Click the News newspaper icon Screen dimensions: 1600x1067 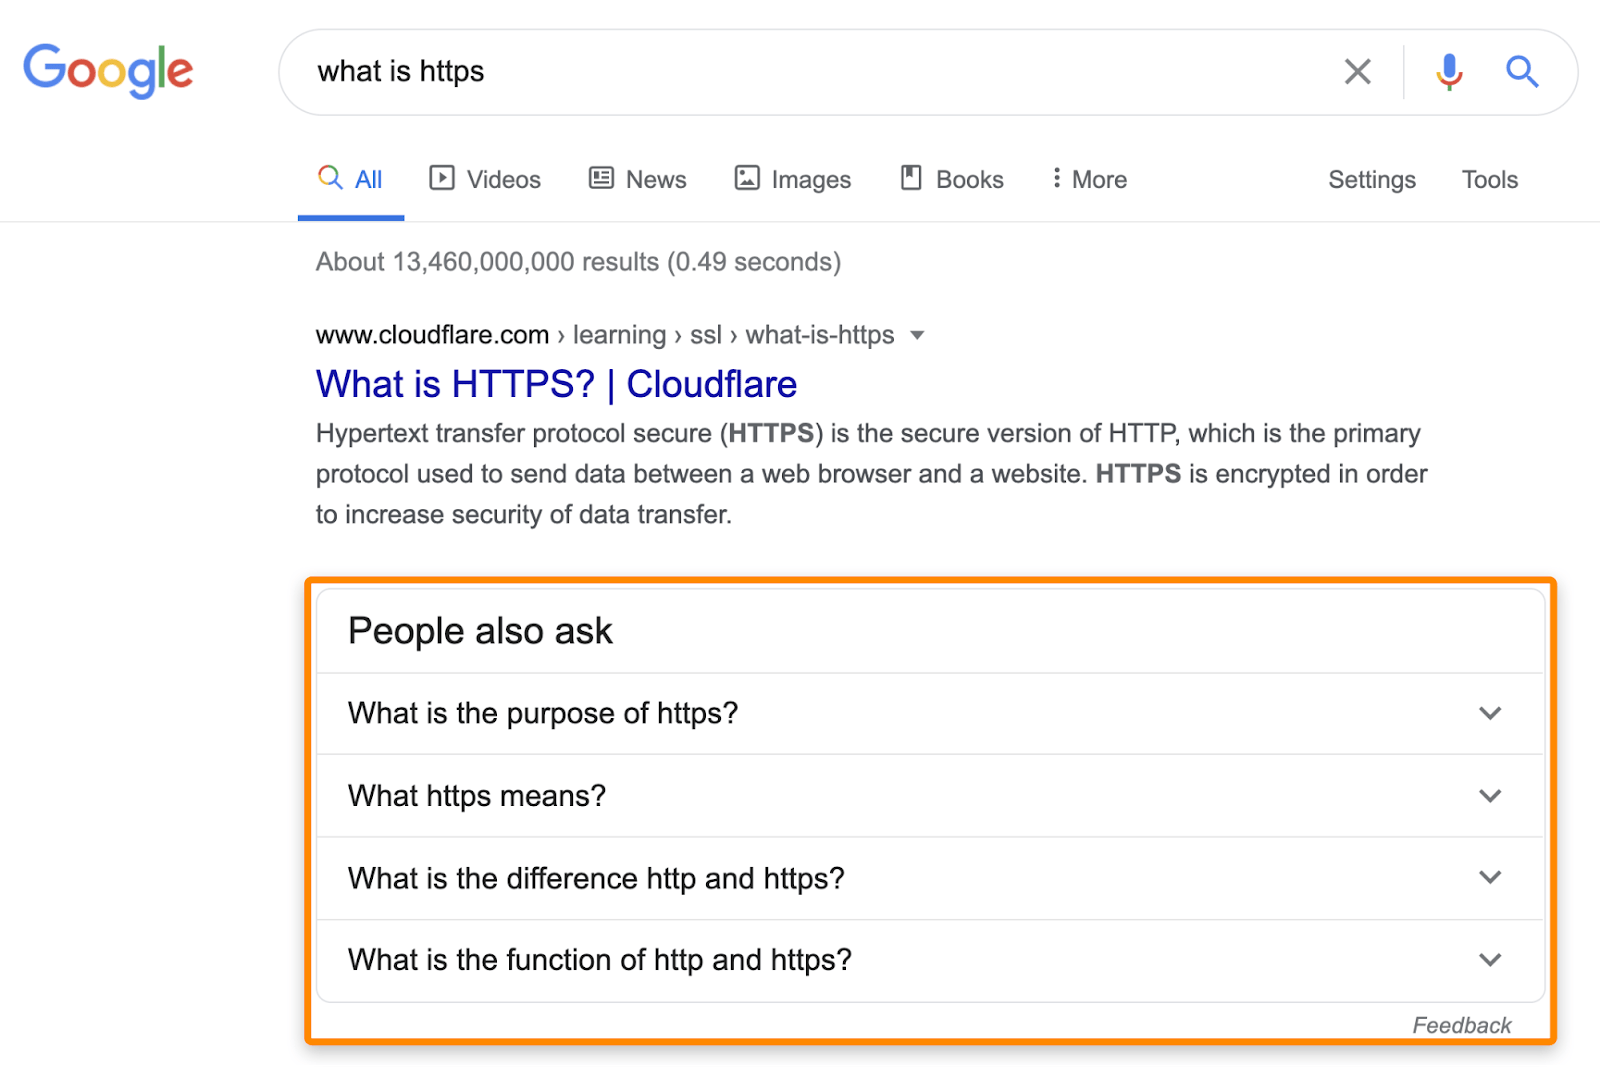point(601,178)
